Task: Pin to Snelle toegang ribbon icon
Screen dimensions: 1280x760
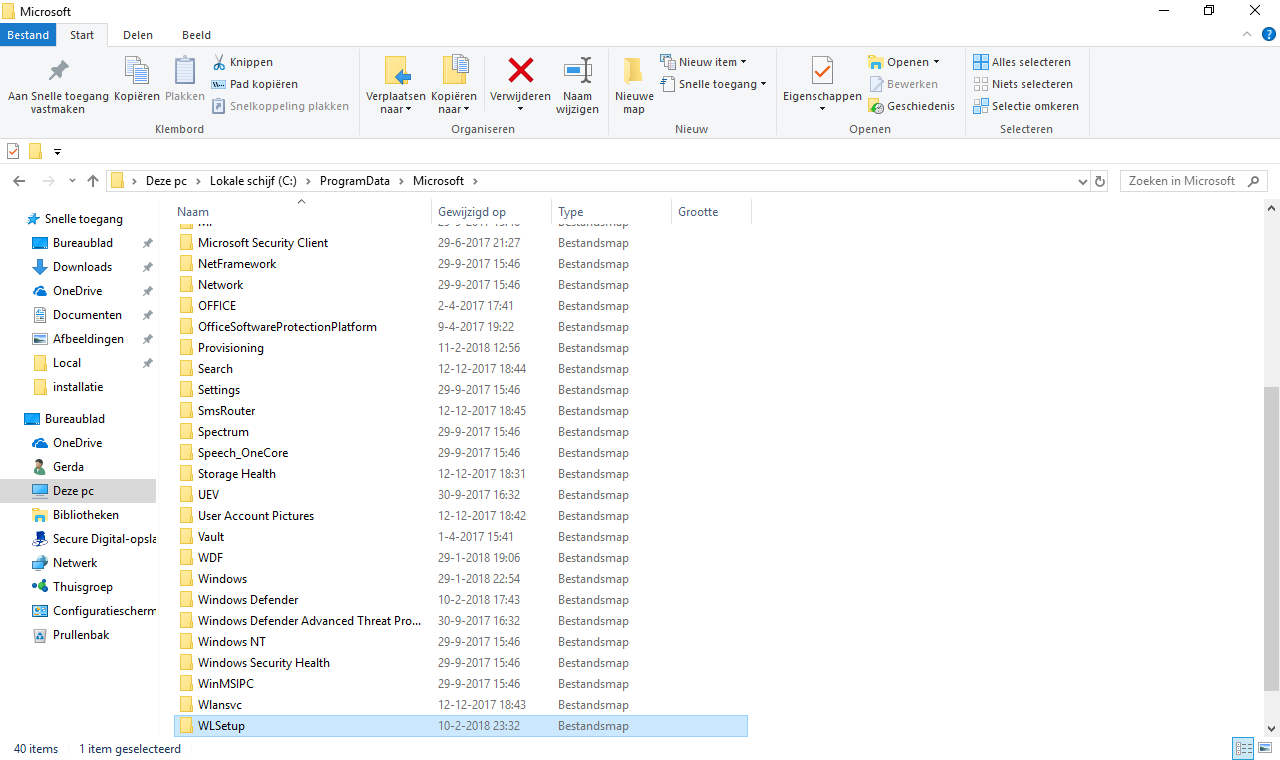Action: coord(58,71)
